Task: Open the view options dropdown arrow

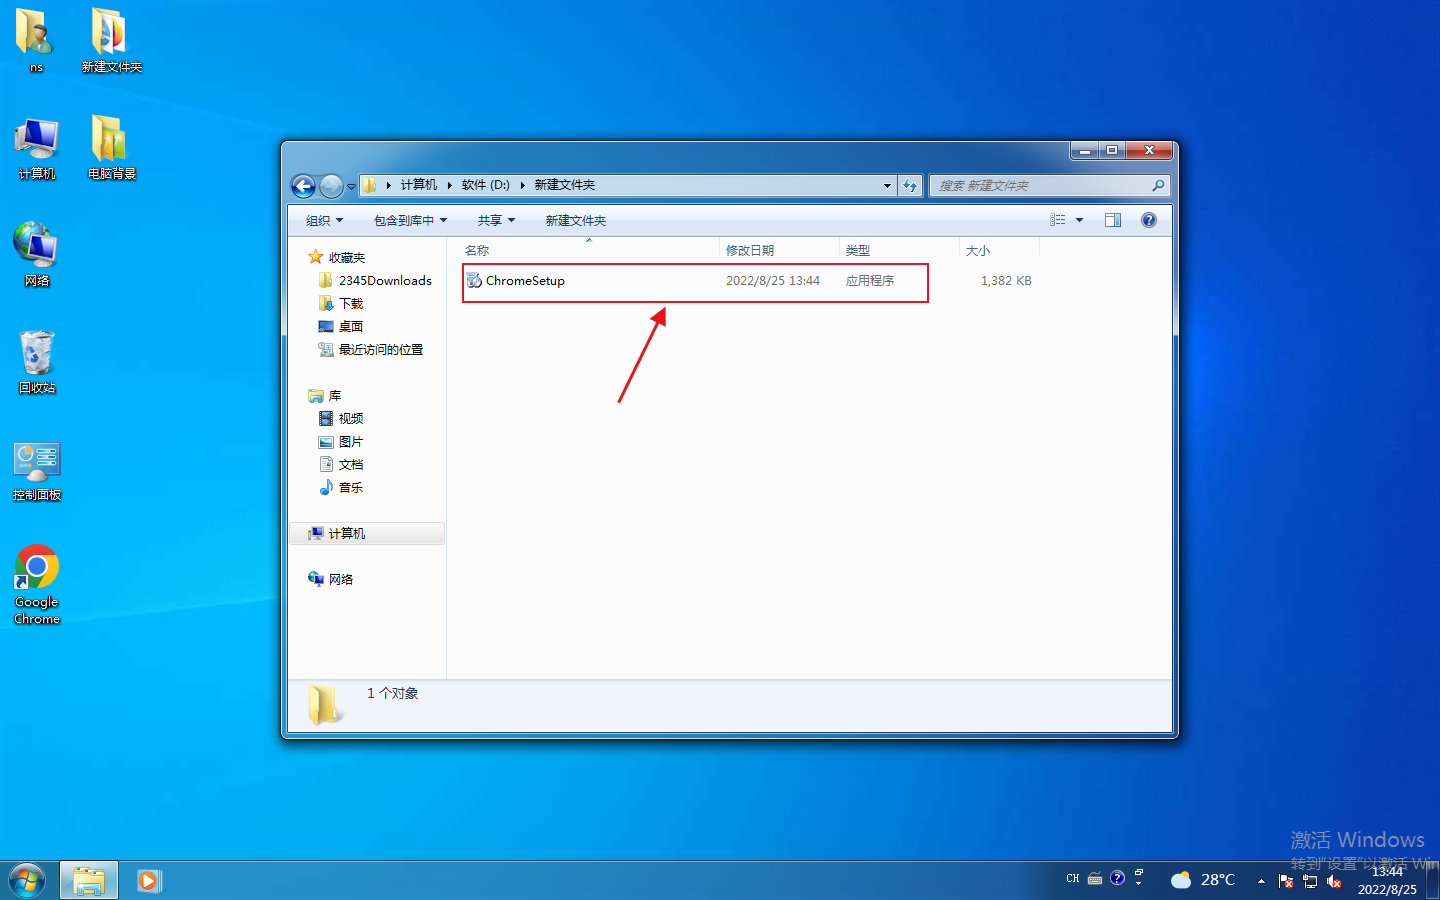Action: (x=1079, y=220)
